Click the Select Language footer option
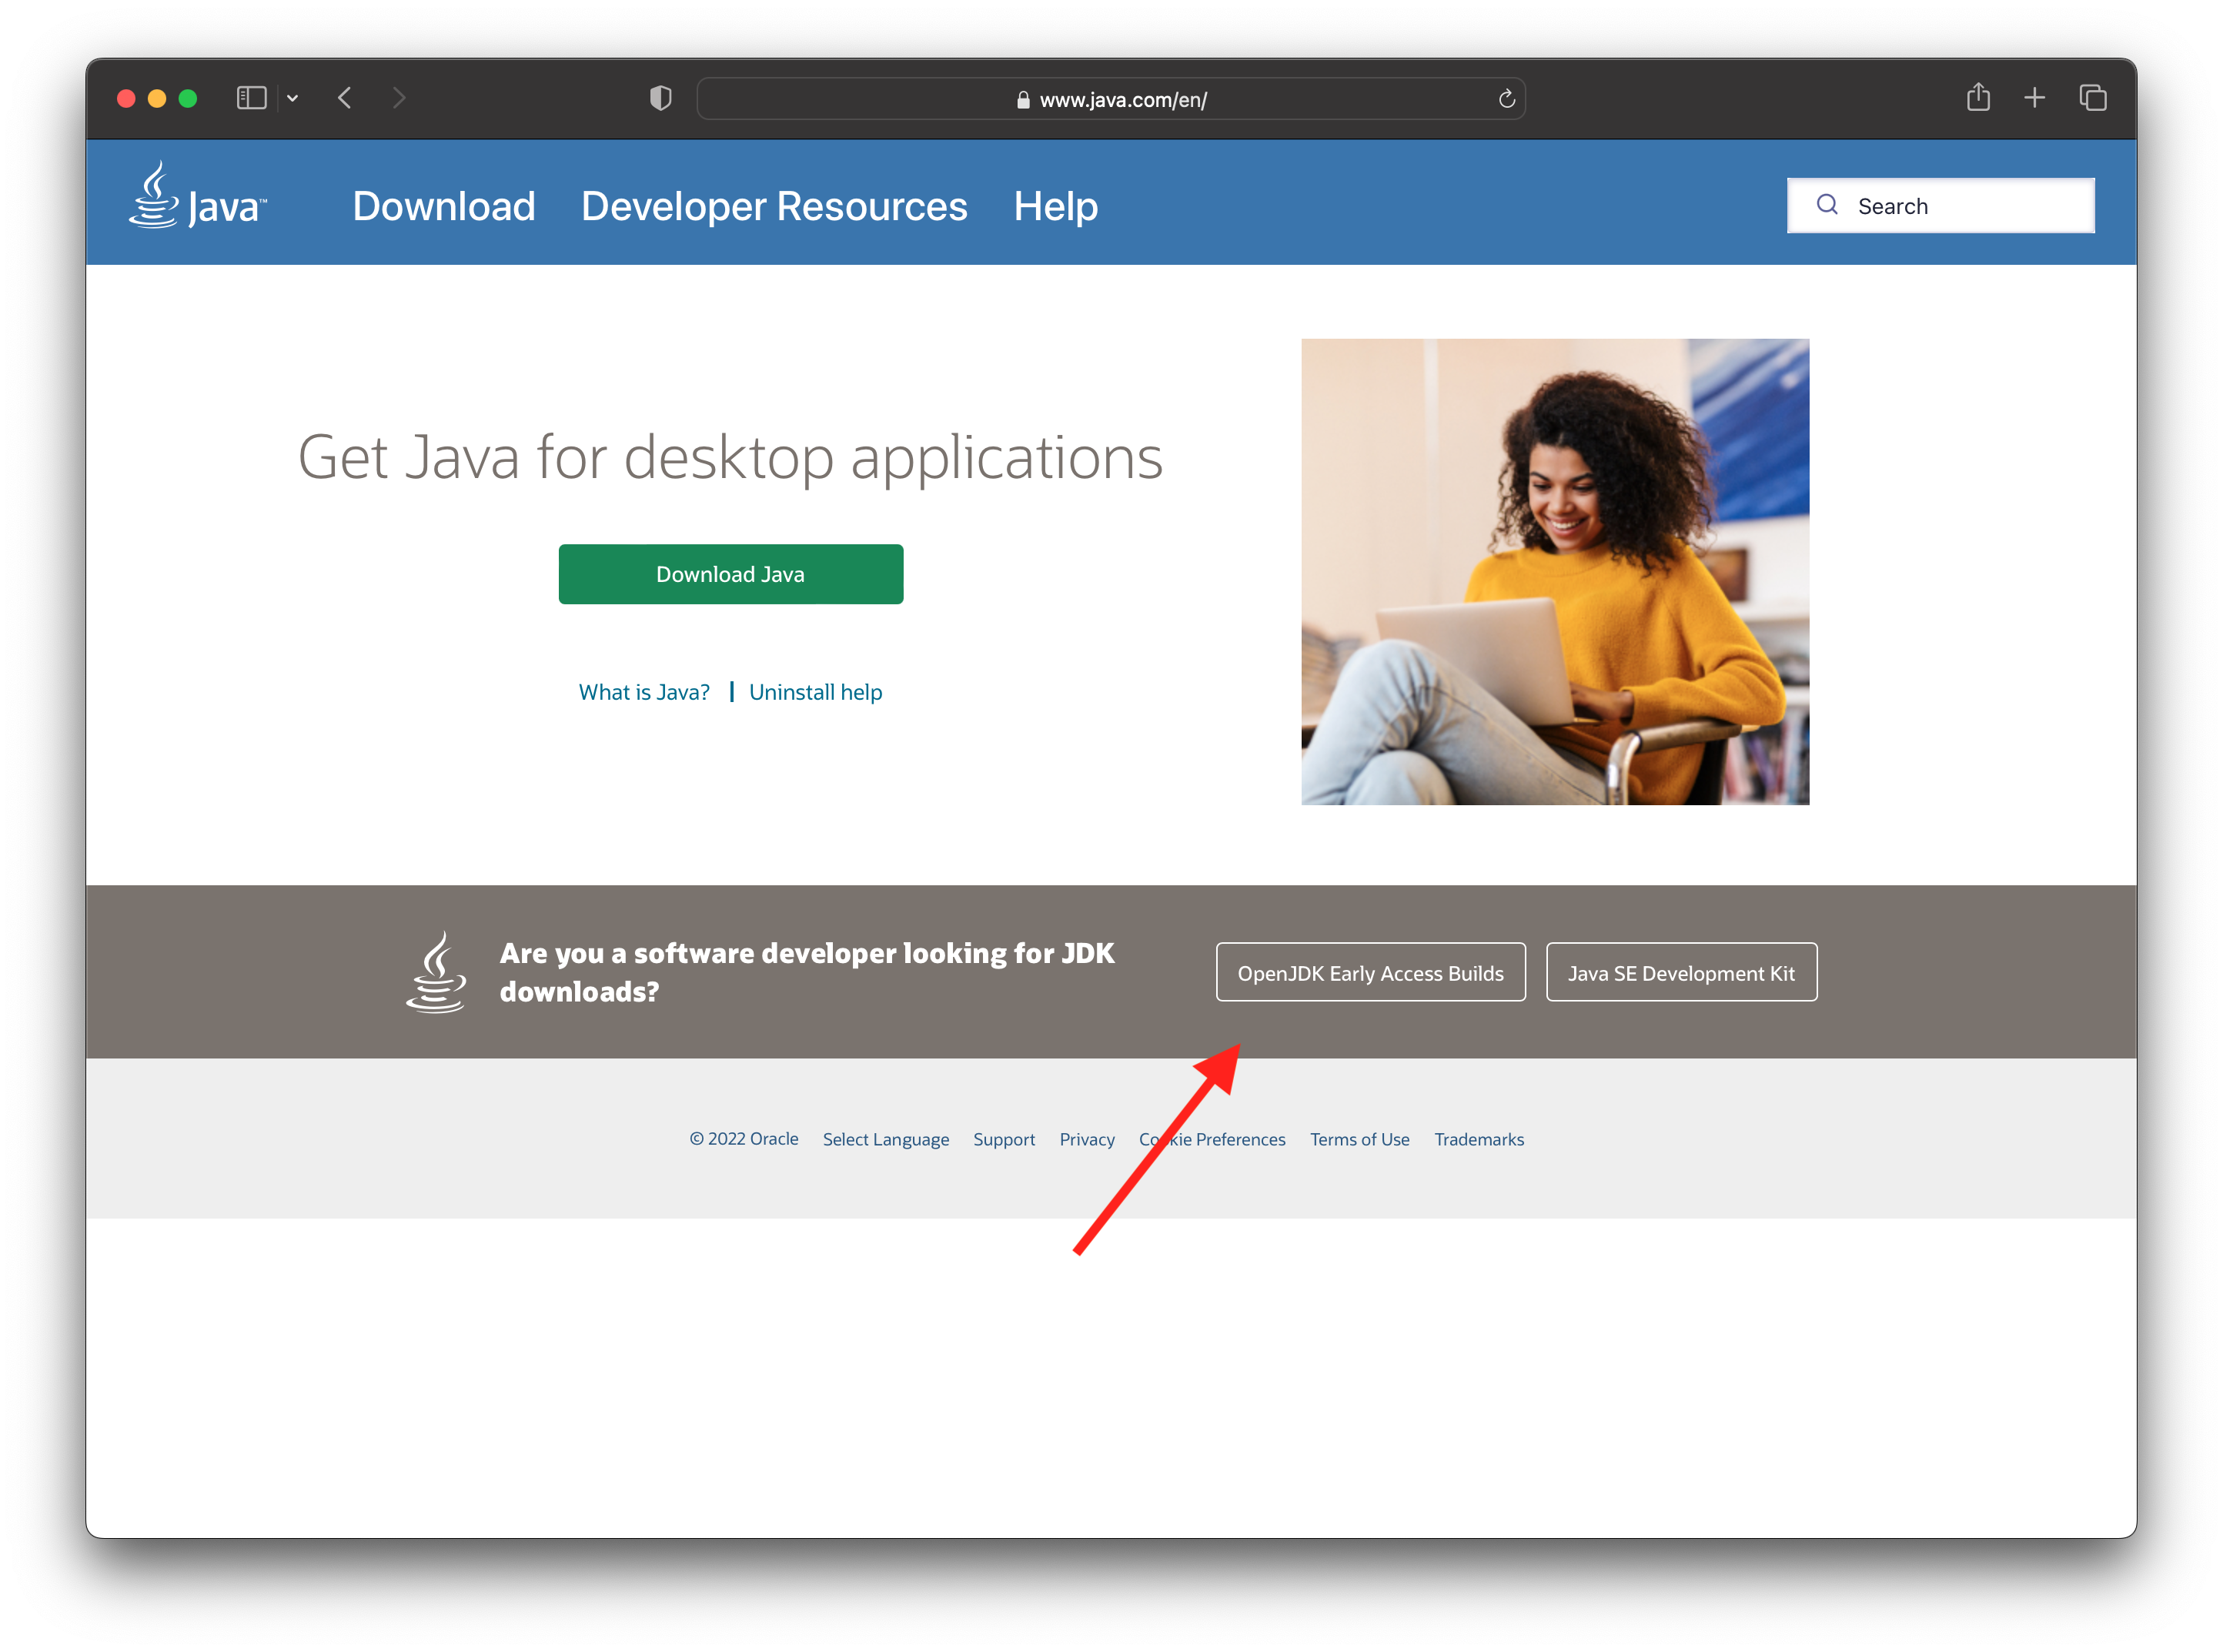2223x1652 pixels. (885, 1140)
